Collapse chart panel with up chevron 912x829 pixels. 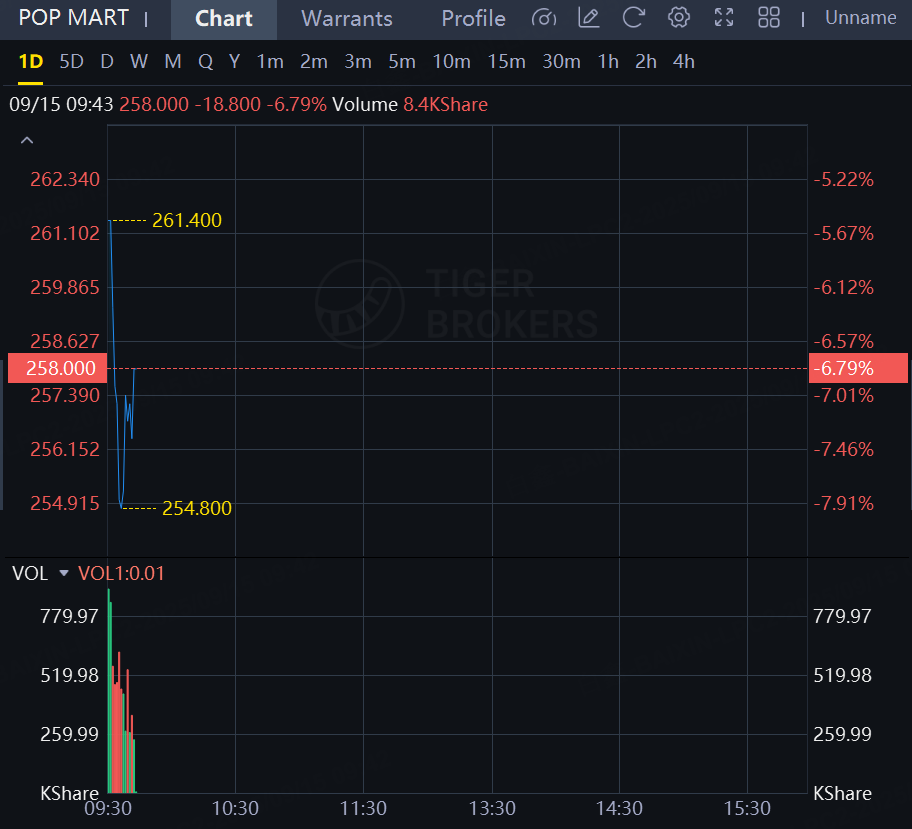click(27, 140)
